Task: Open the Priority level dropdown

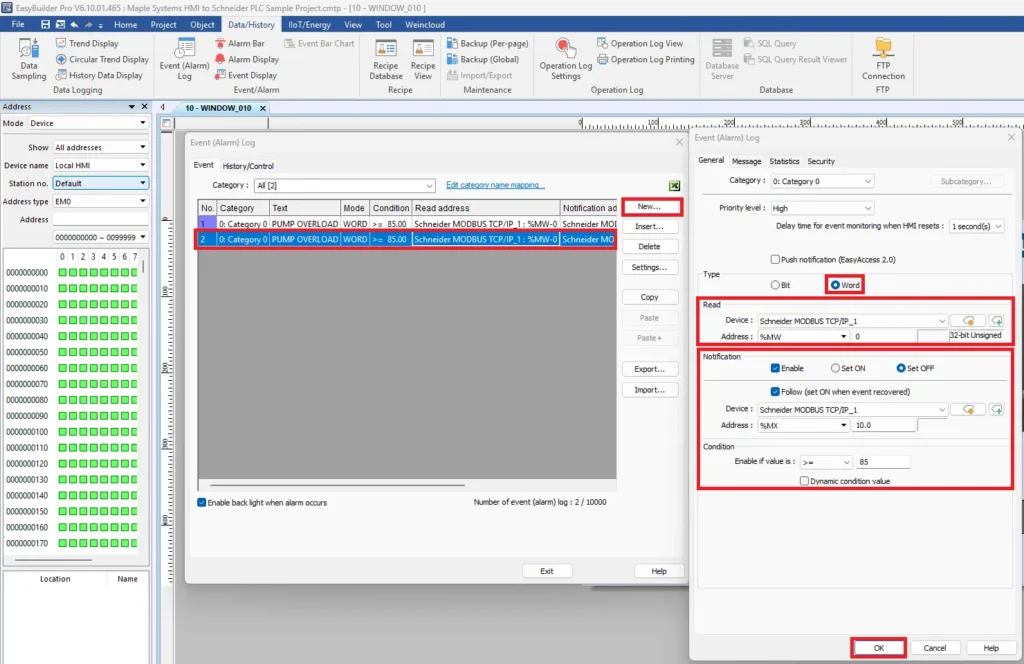Action: pyautogui.click(x=822, y=208)
